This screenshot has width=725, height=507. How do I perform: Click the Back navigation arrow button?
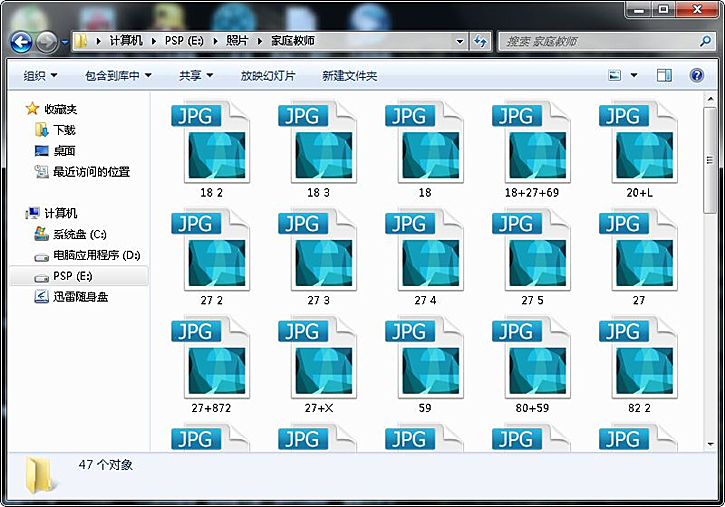point(21,42)
